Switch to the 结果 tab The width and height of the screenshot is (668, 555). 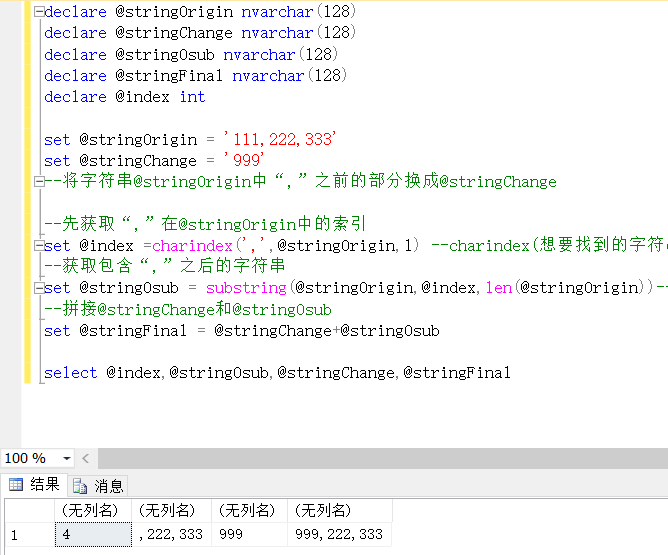tap(35, 485)
